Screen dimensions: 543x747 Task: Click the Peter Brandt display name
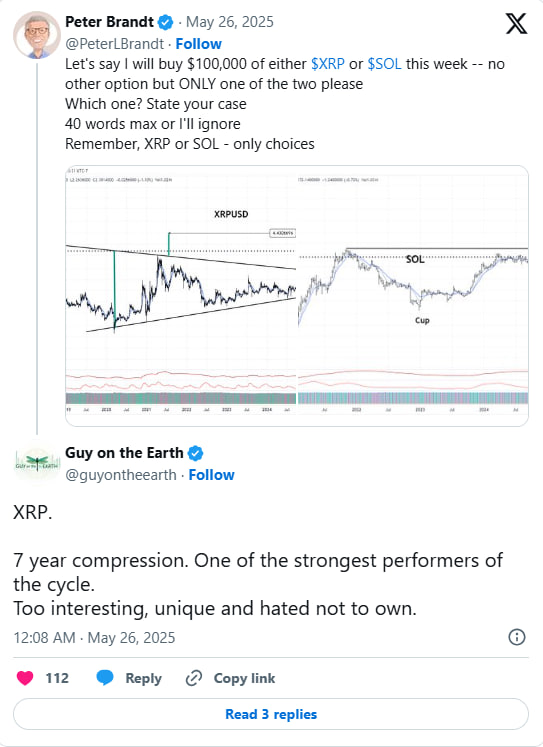[x=110, y=22]
